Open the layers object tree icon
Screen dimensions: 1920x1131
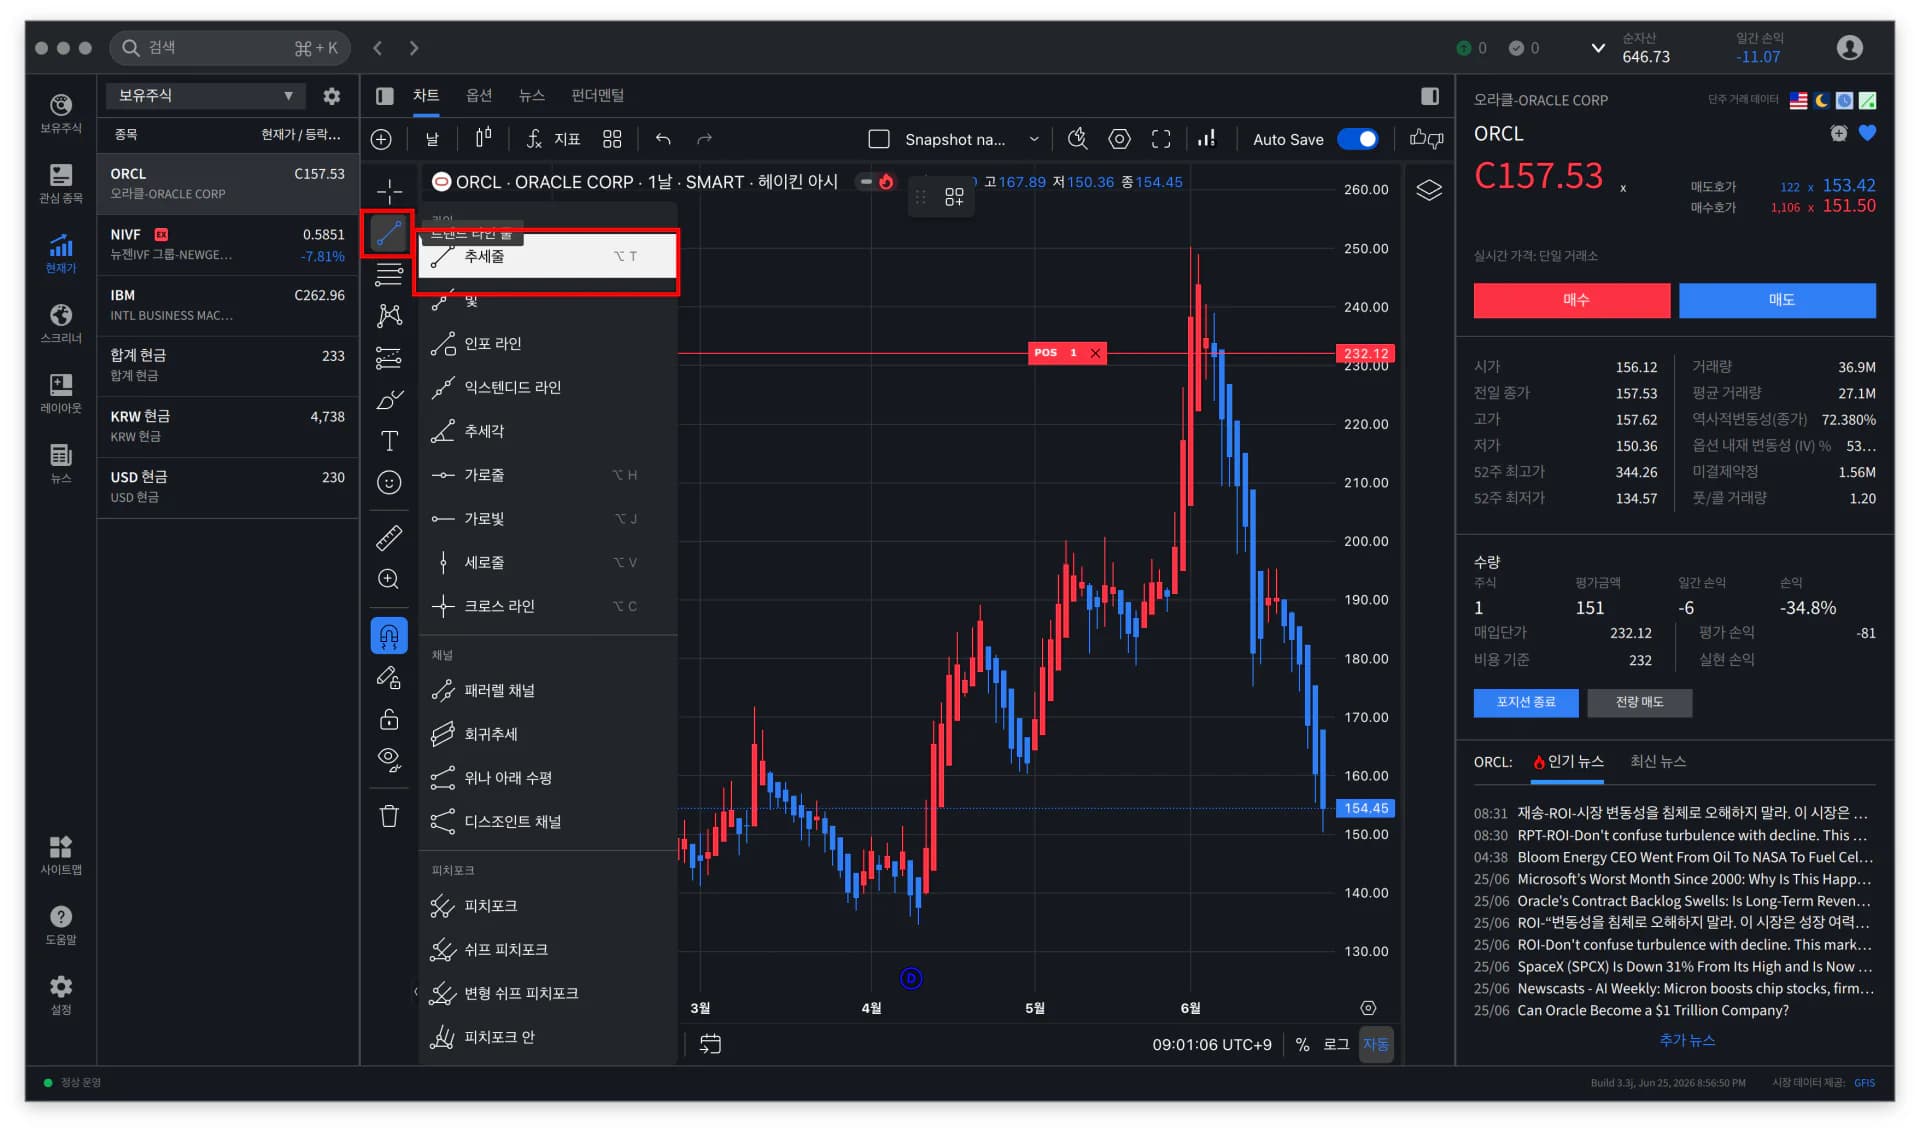[x=1429, y=190]
